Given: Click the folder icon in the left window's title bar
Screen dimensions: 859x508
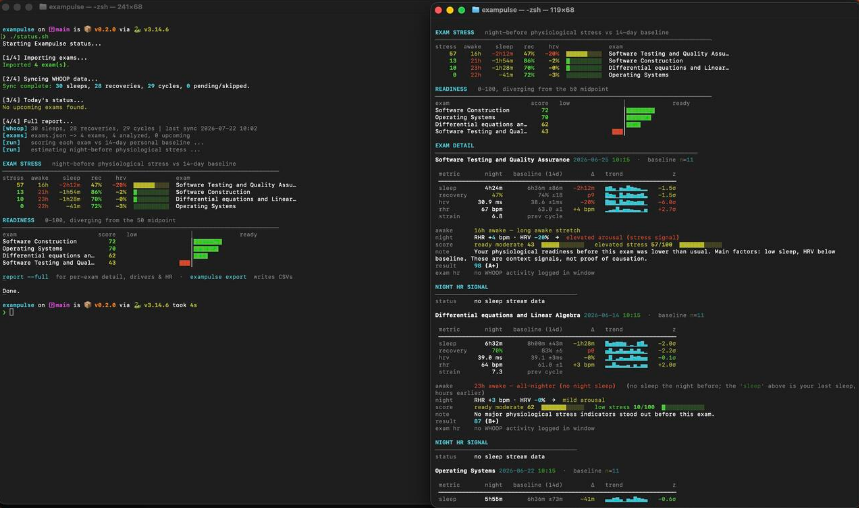Looking at the screenshot, I should pos(43,7).
